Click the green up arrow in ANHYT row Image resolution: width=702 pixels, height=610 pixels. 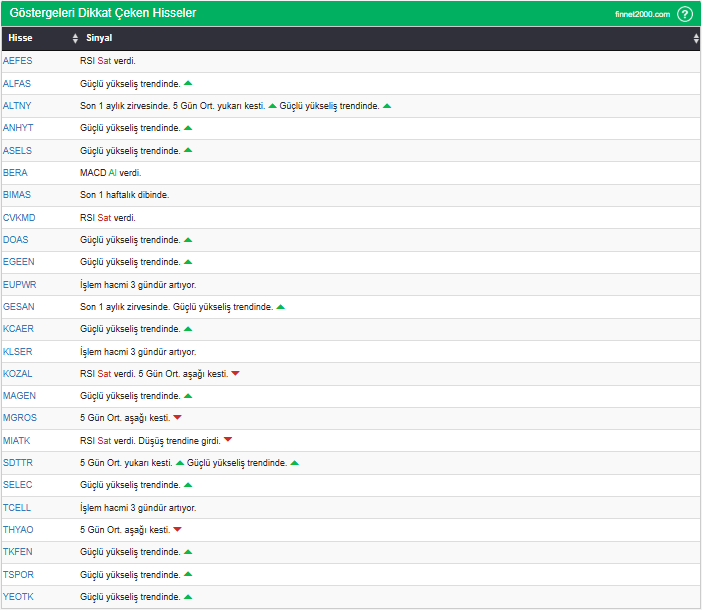(x=188, y=128)
